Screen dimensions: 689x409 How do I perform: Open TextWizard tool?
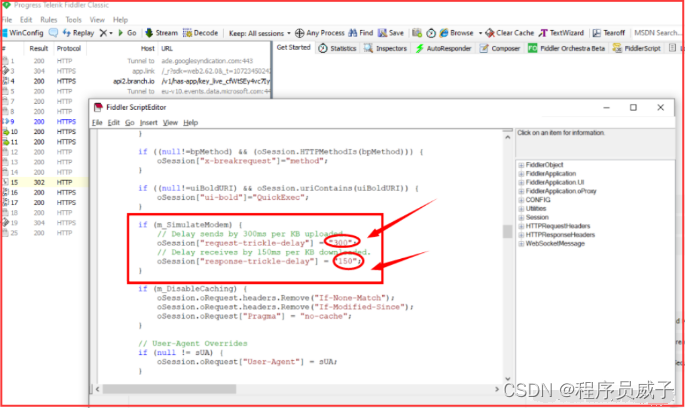561,33
